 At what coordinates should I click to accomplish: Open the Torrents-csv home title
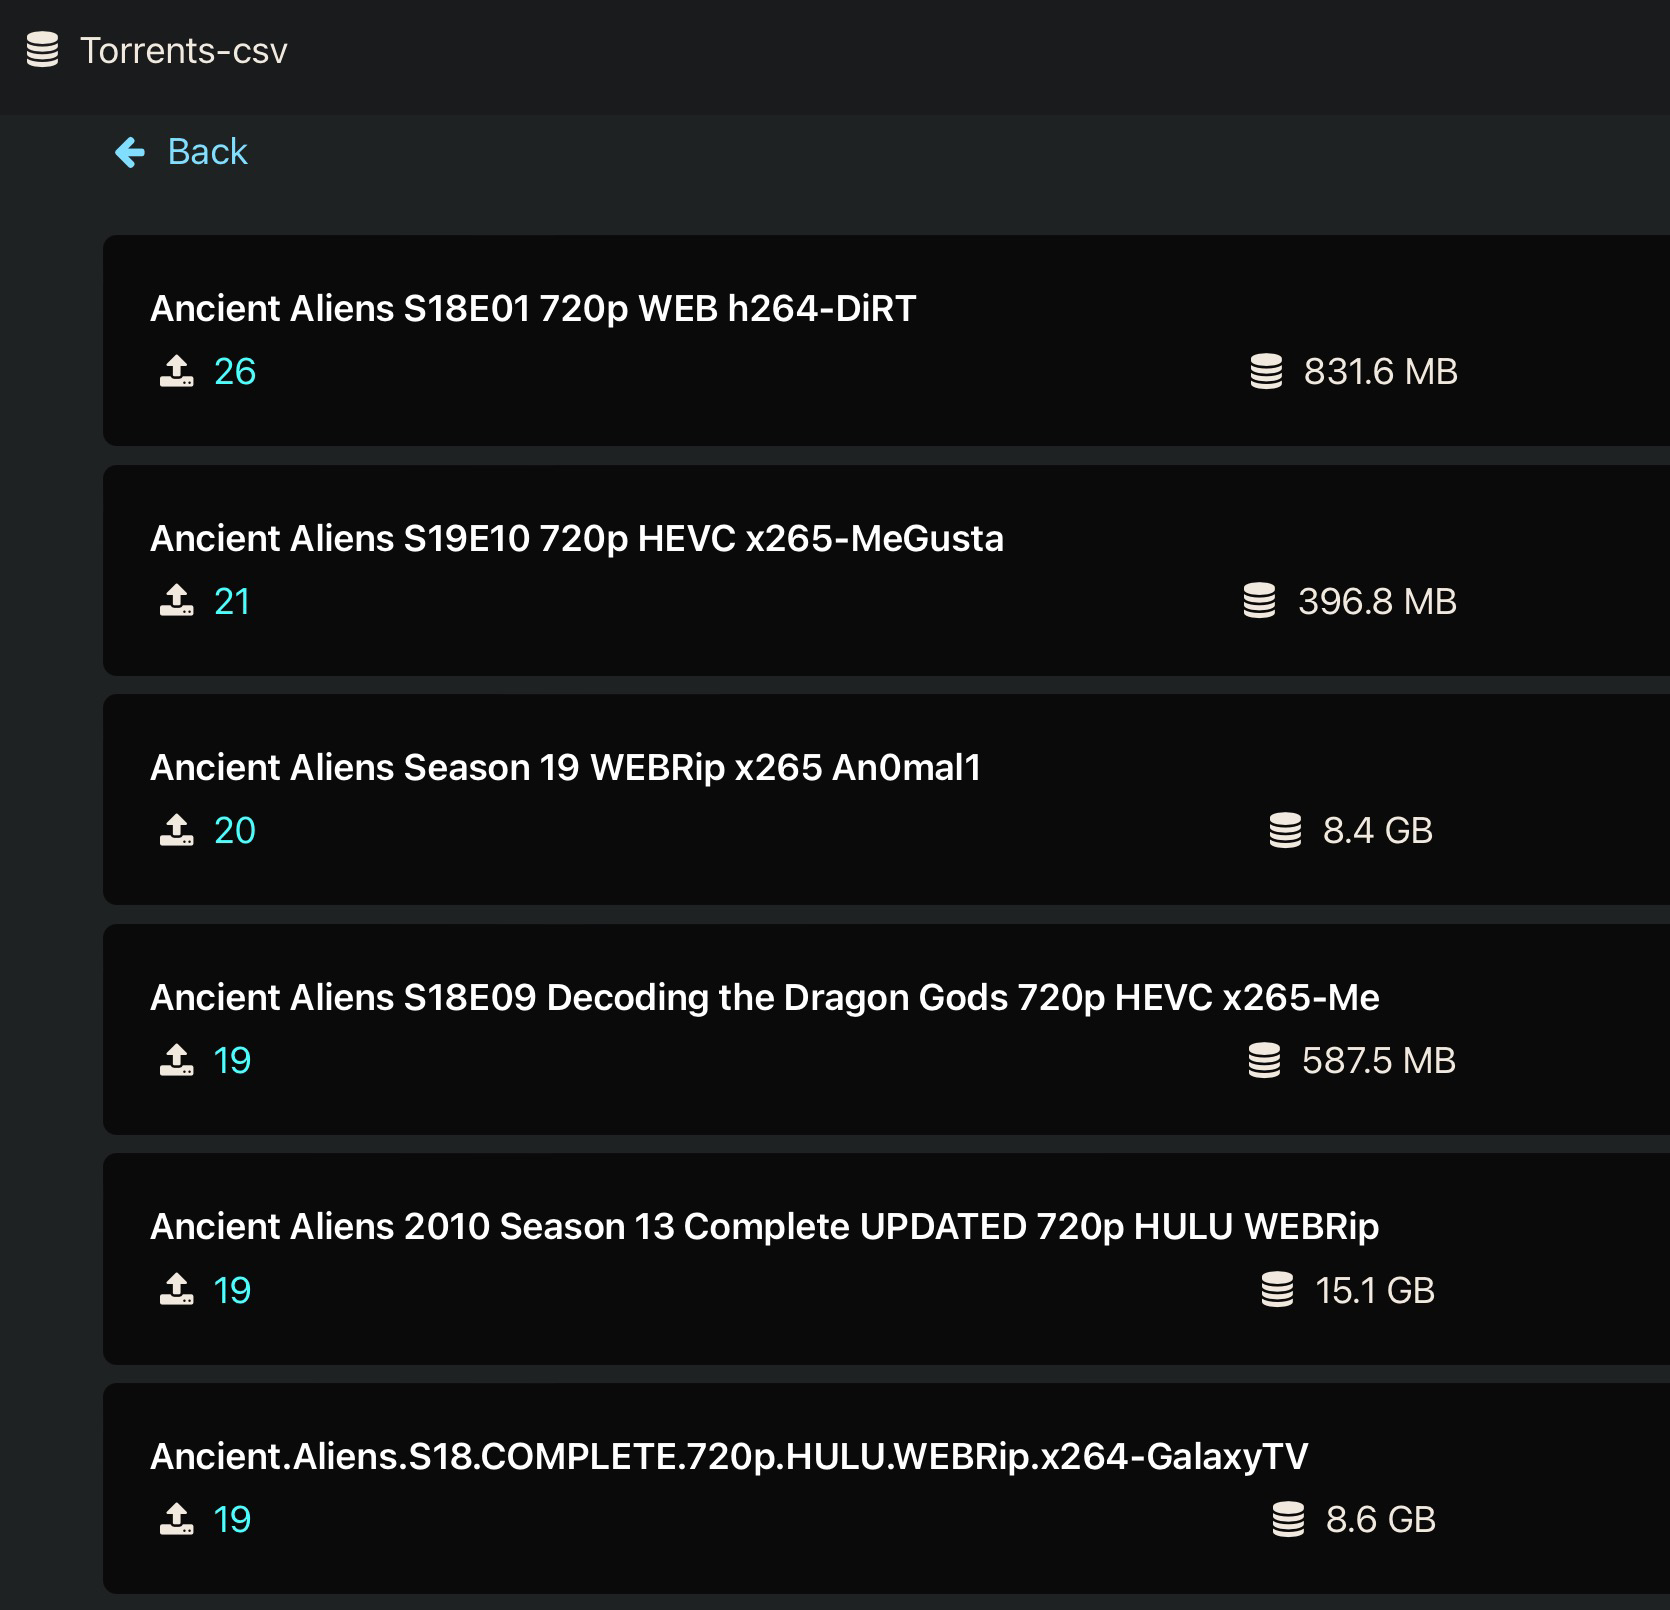(184, 50)
